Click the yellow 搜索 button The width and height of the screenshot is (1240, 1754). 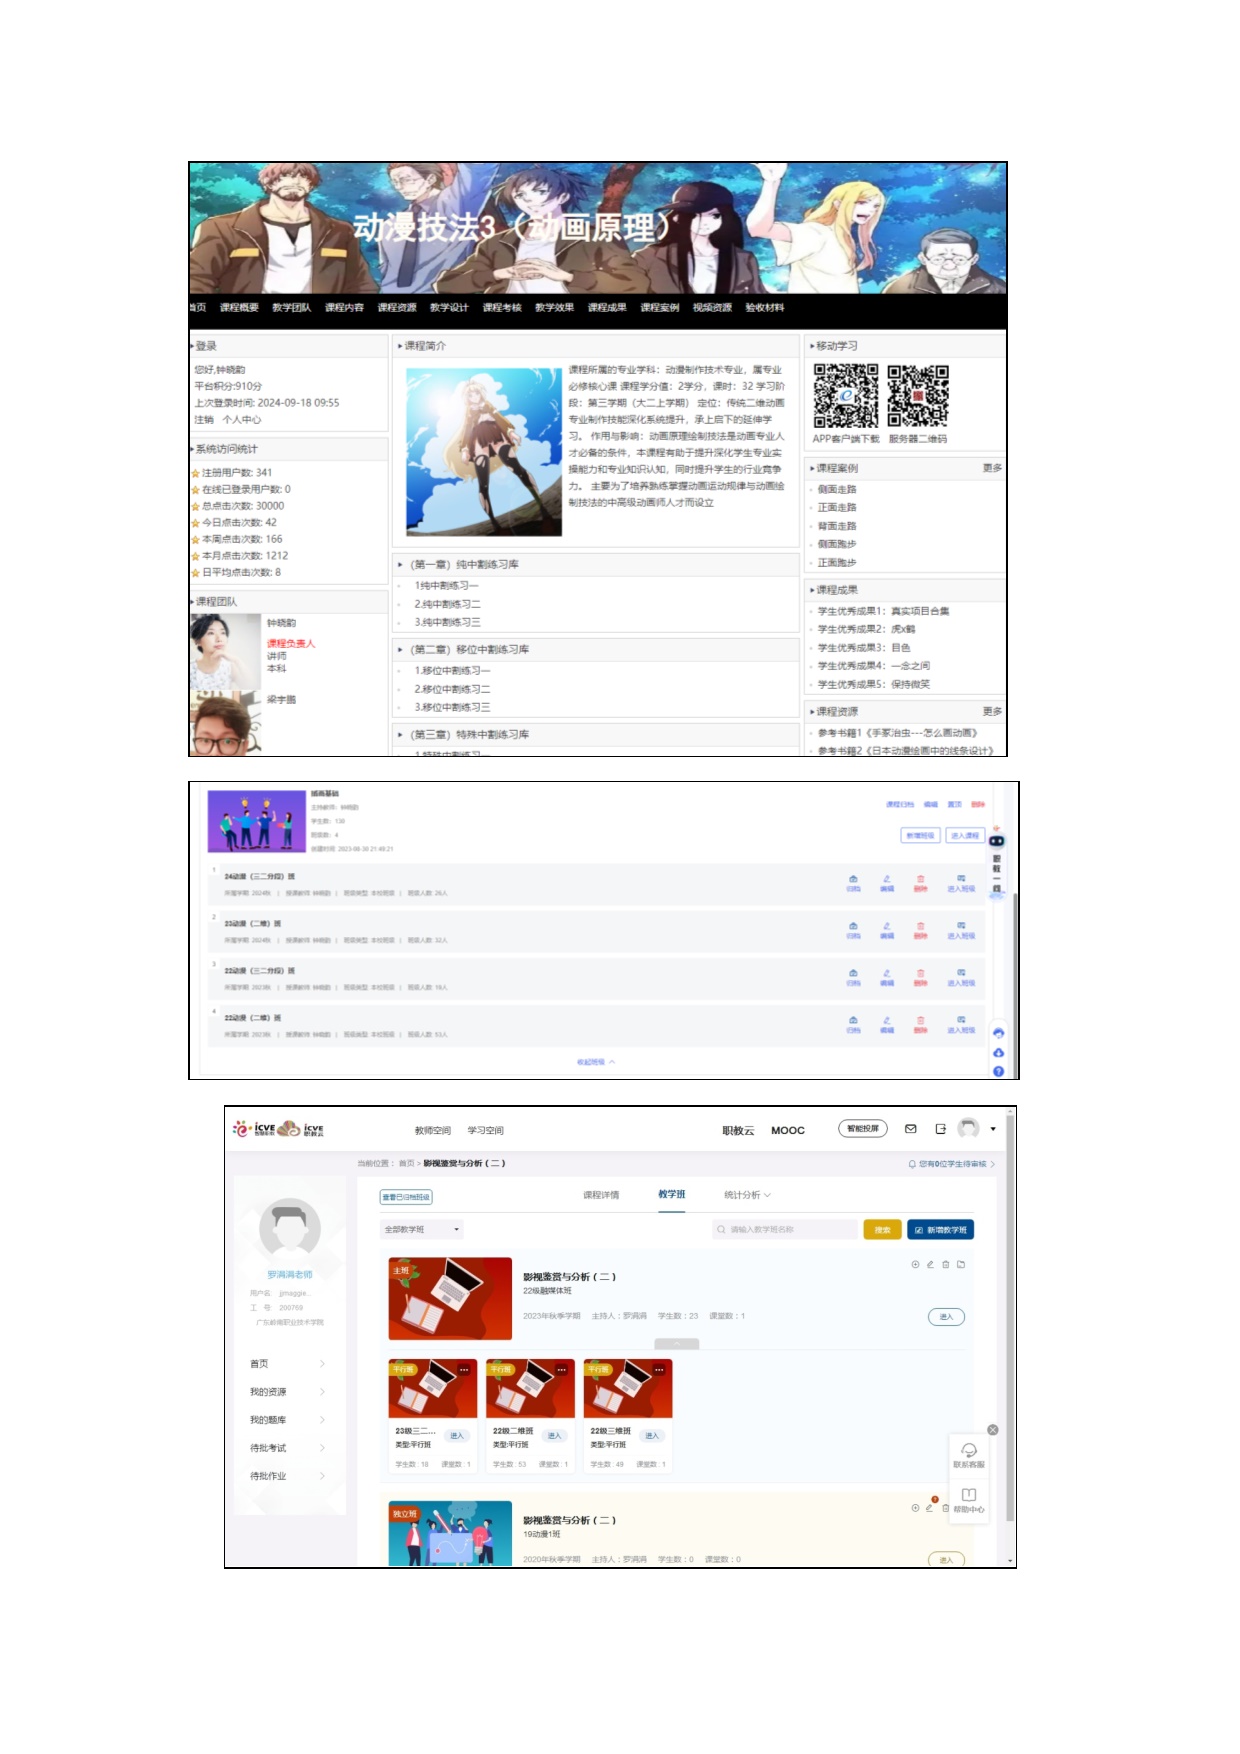882,1230
